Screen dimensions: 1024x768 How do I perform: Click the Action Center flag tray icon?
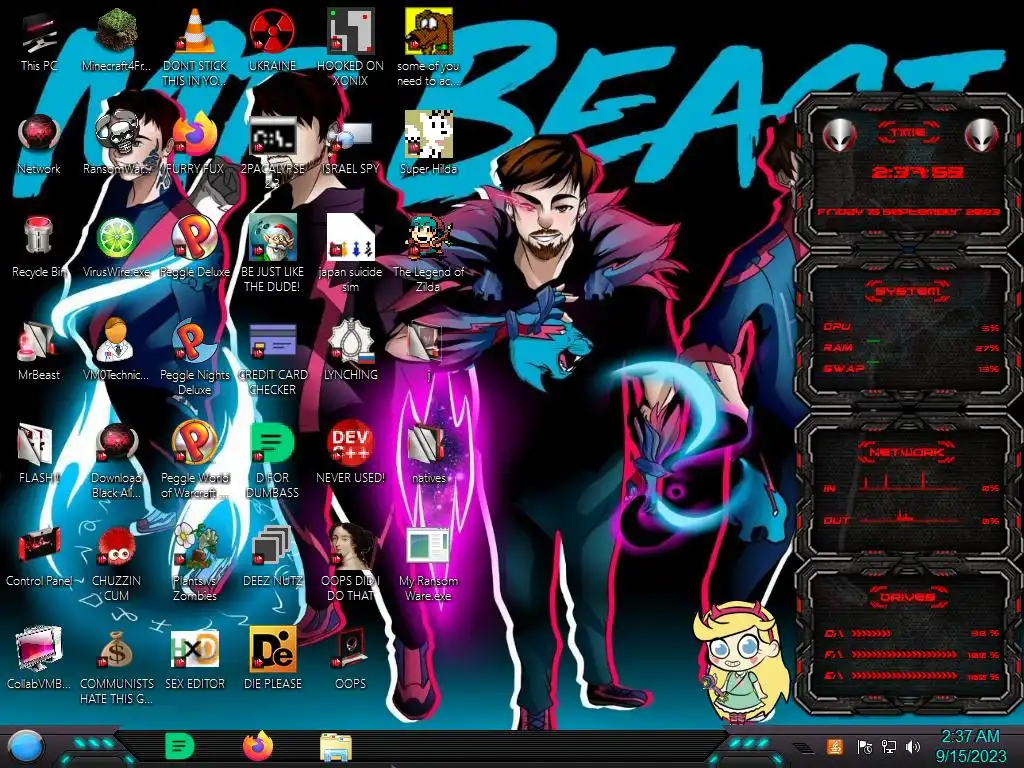pyautogui.click(x=864, y=746)
